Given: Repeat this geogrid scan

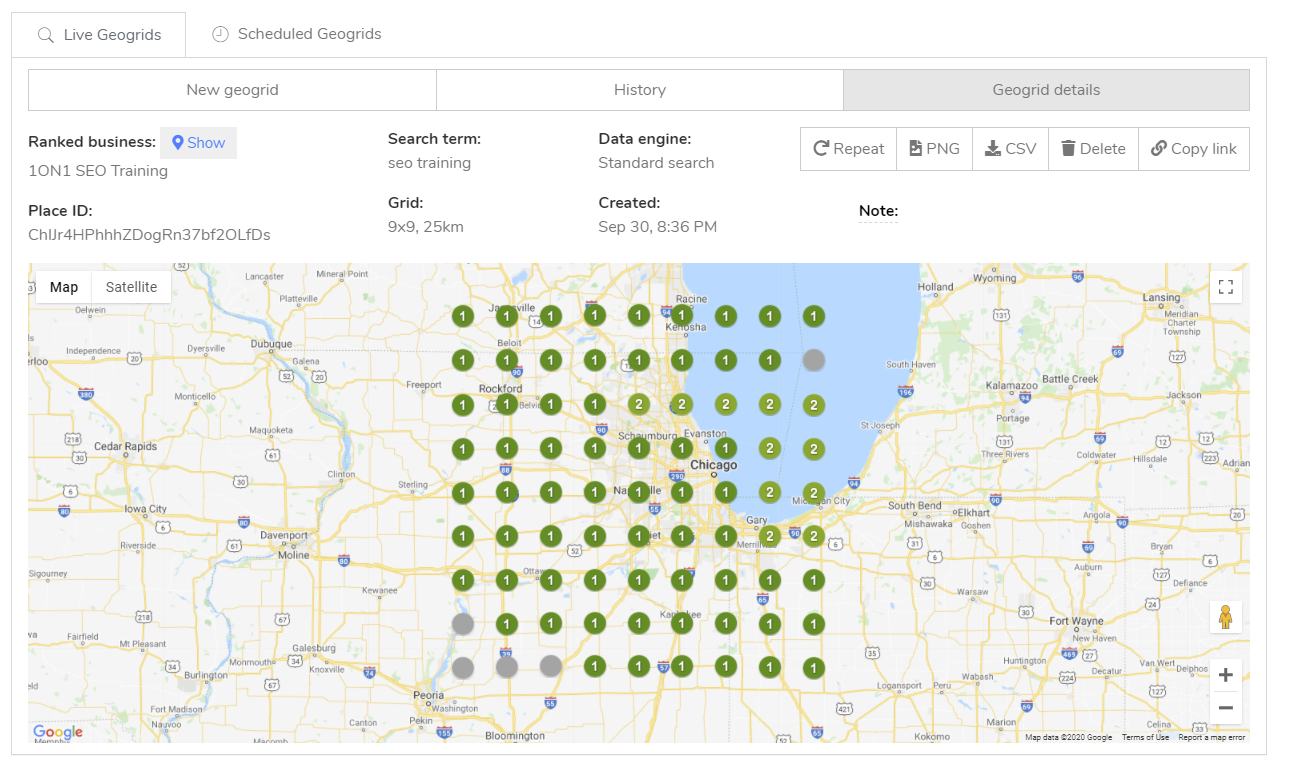Looking at the screenshot, I should pyautogui.click(x=848, y=149).
